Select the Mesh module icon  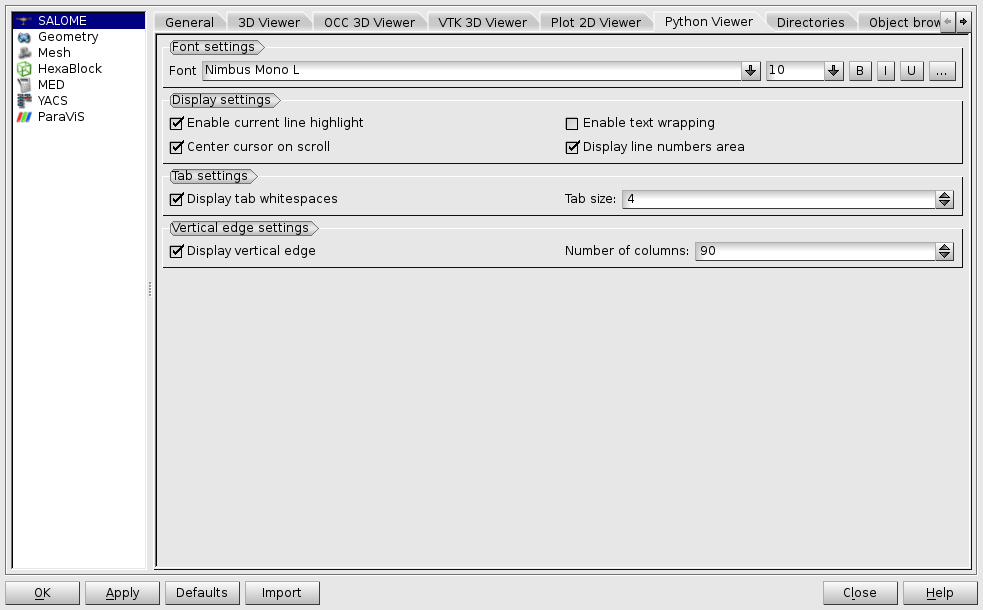click(25, 53)
